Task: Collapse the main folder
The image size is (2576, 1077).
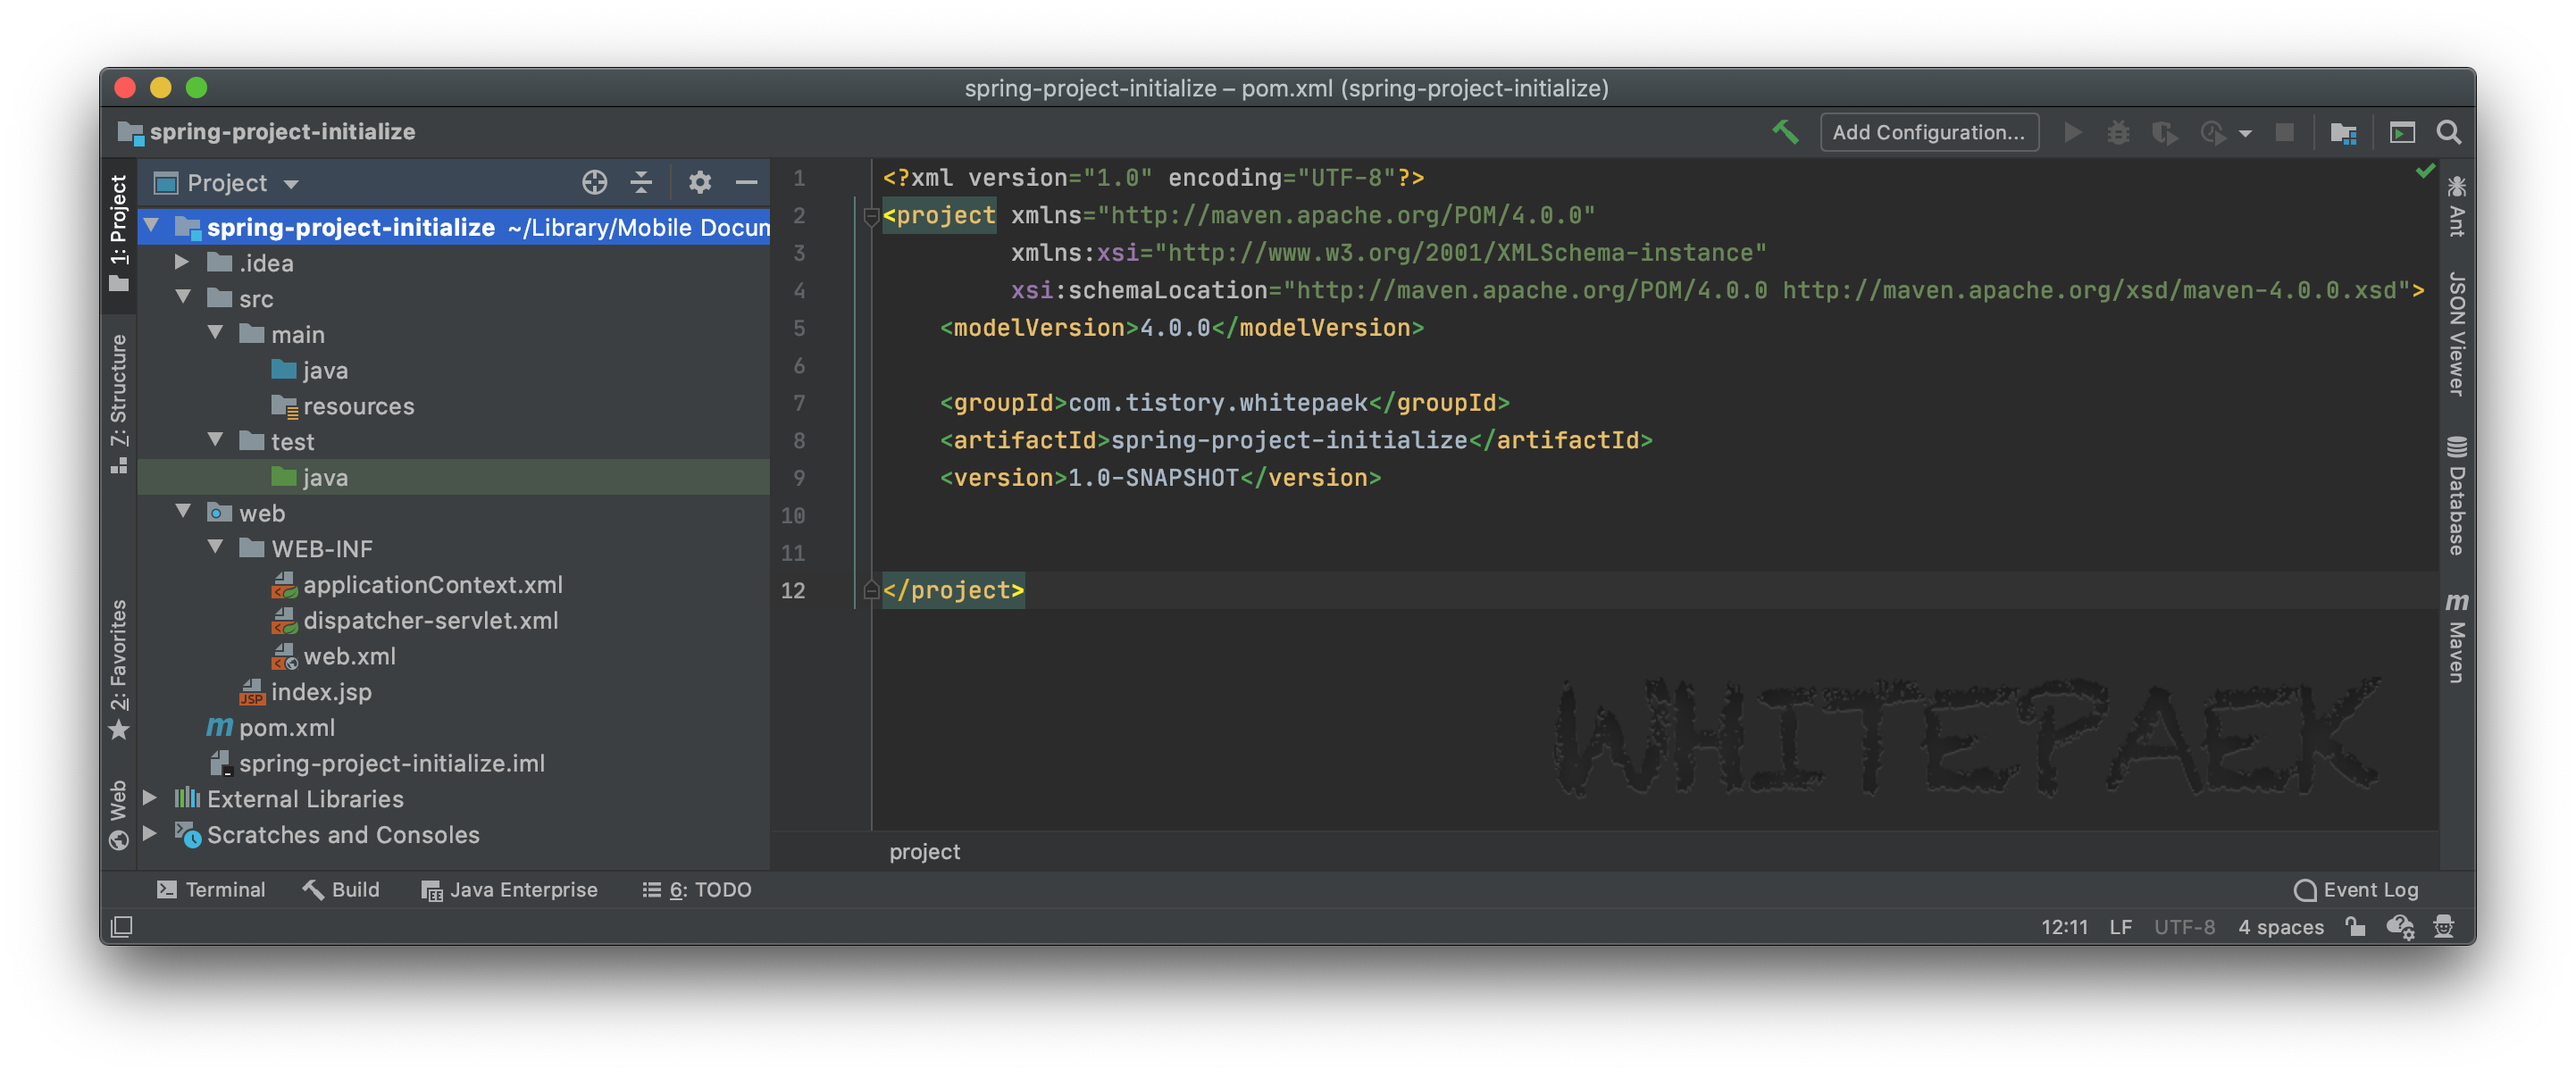Action: (215, 333)
